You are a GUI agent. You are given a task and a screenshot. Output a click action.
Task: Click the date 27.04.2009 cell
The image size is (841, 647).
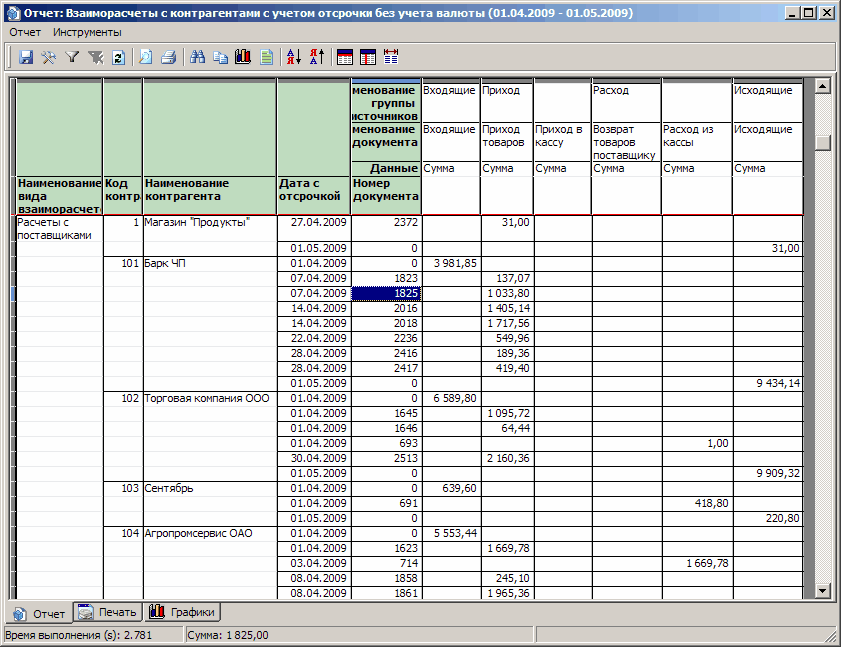click(314, 228)
